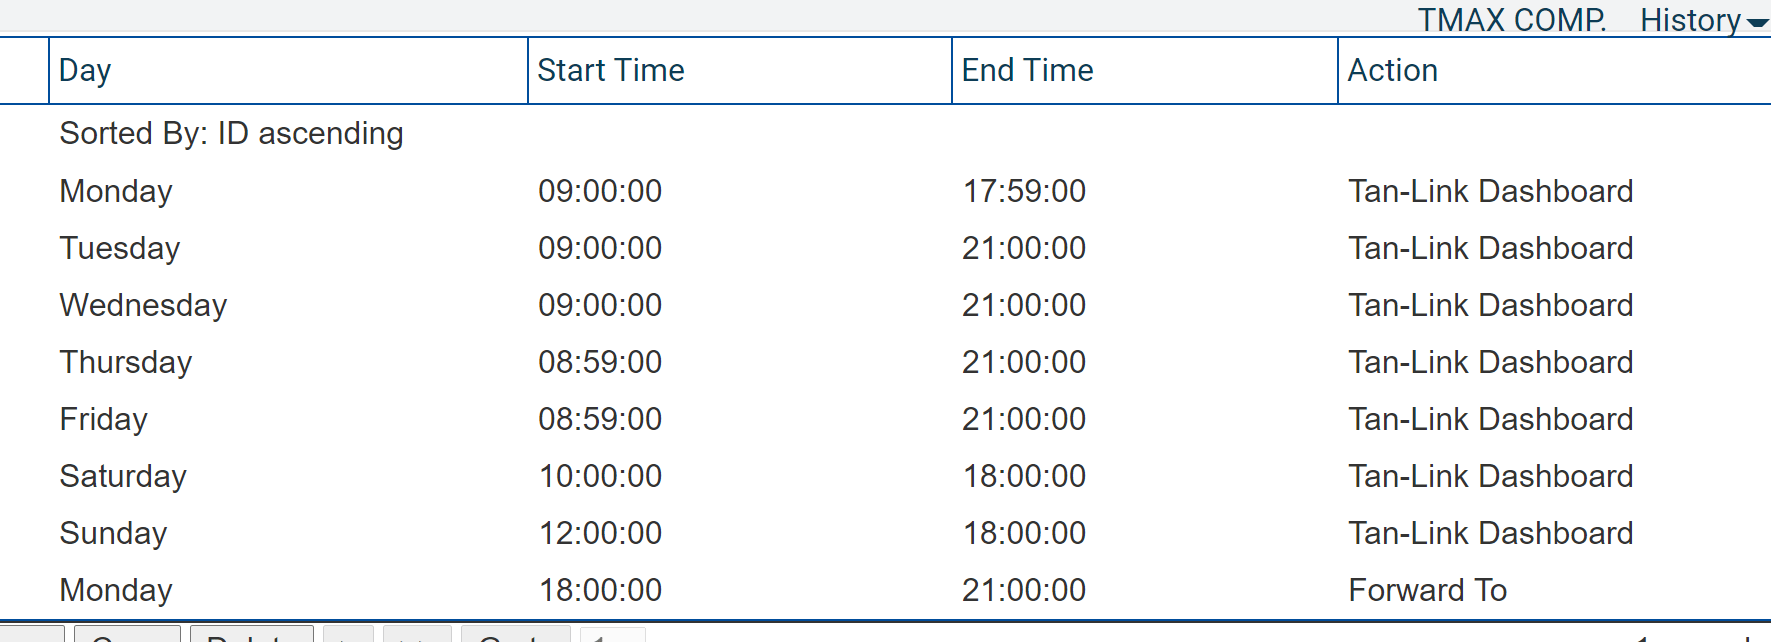Sort table by the Start Time column

(x=610, y=70)
